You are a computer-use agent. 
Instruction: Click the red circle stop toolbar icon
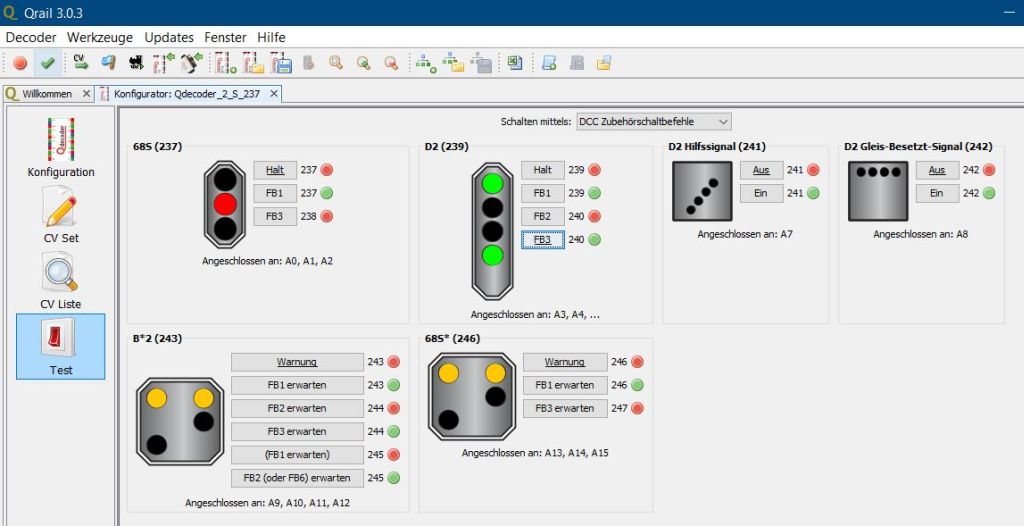click(20, 63)
